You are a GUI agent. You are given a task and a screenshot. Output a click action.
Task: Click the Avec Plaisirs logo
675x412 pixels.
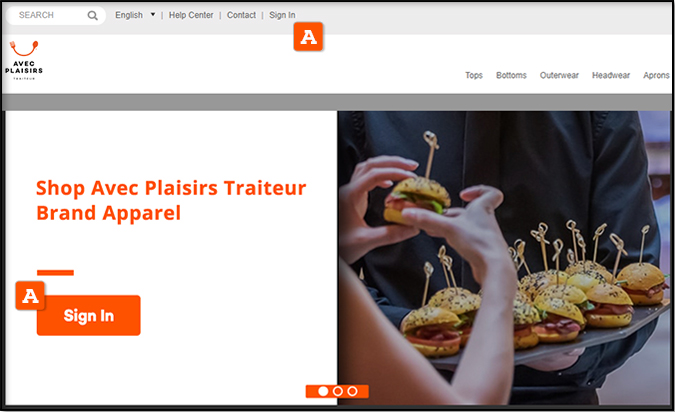tap(24, 60)
